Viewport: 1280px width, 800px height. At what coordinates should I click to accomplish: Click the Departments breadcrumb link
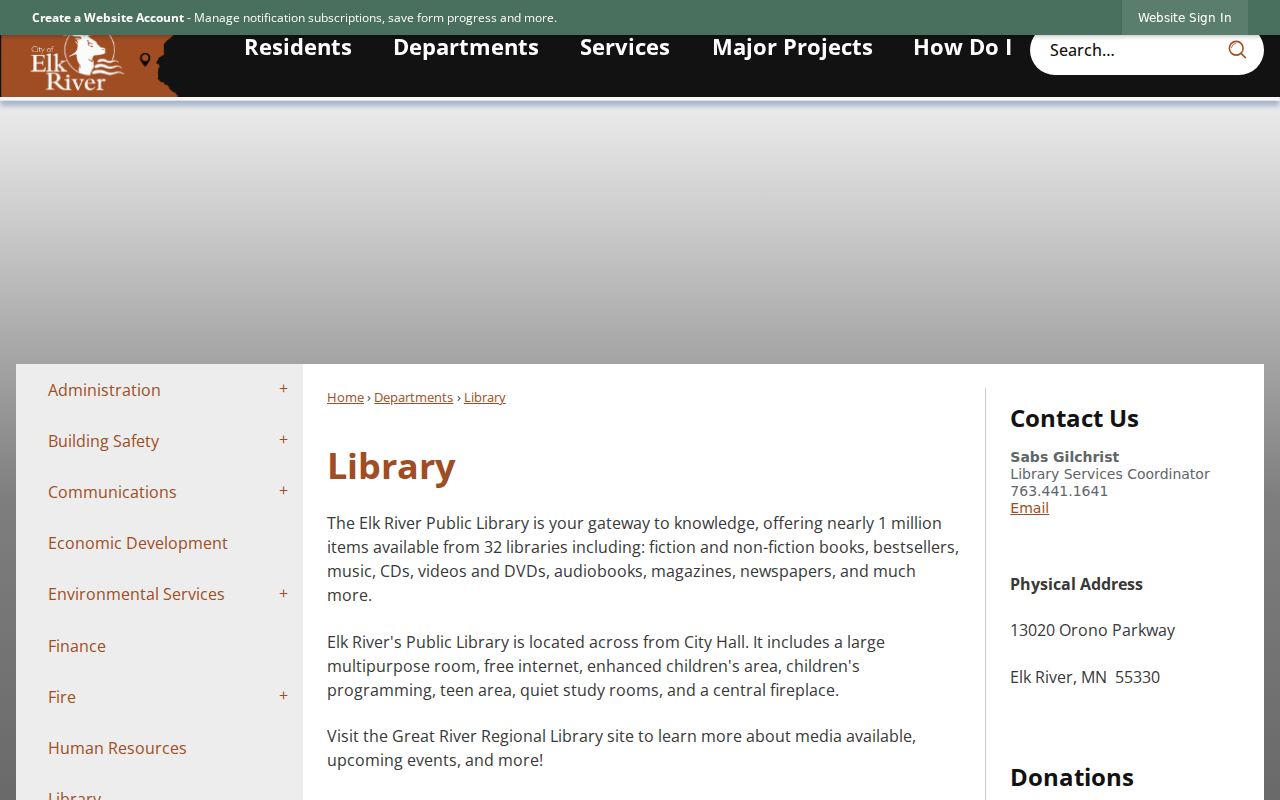(x=413, y=397)
